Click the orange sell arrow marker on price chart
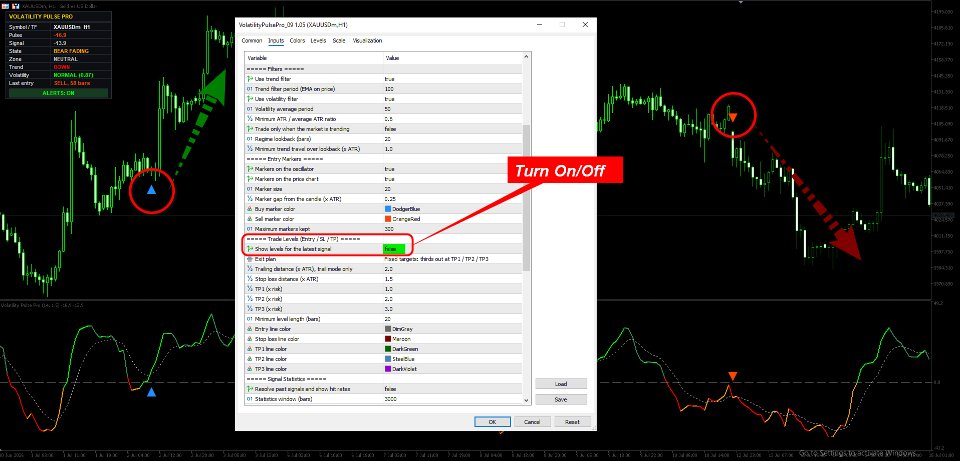The height and width of the screenshot is (461, 960). click(732, 117)
